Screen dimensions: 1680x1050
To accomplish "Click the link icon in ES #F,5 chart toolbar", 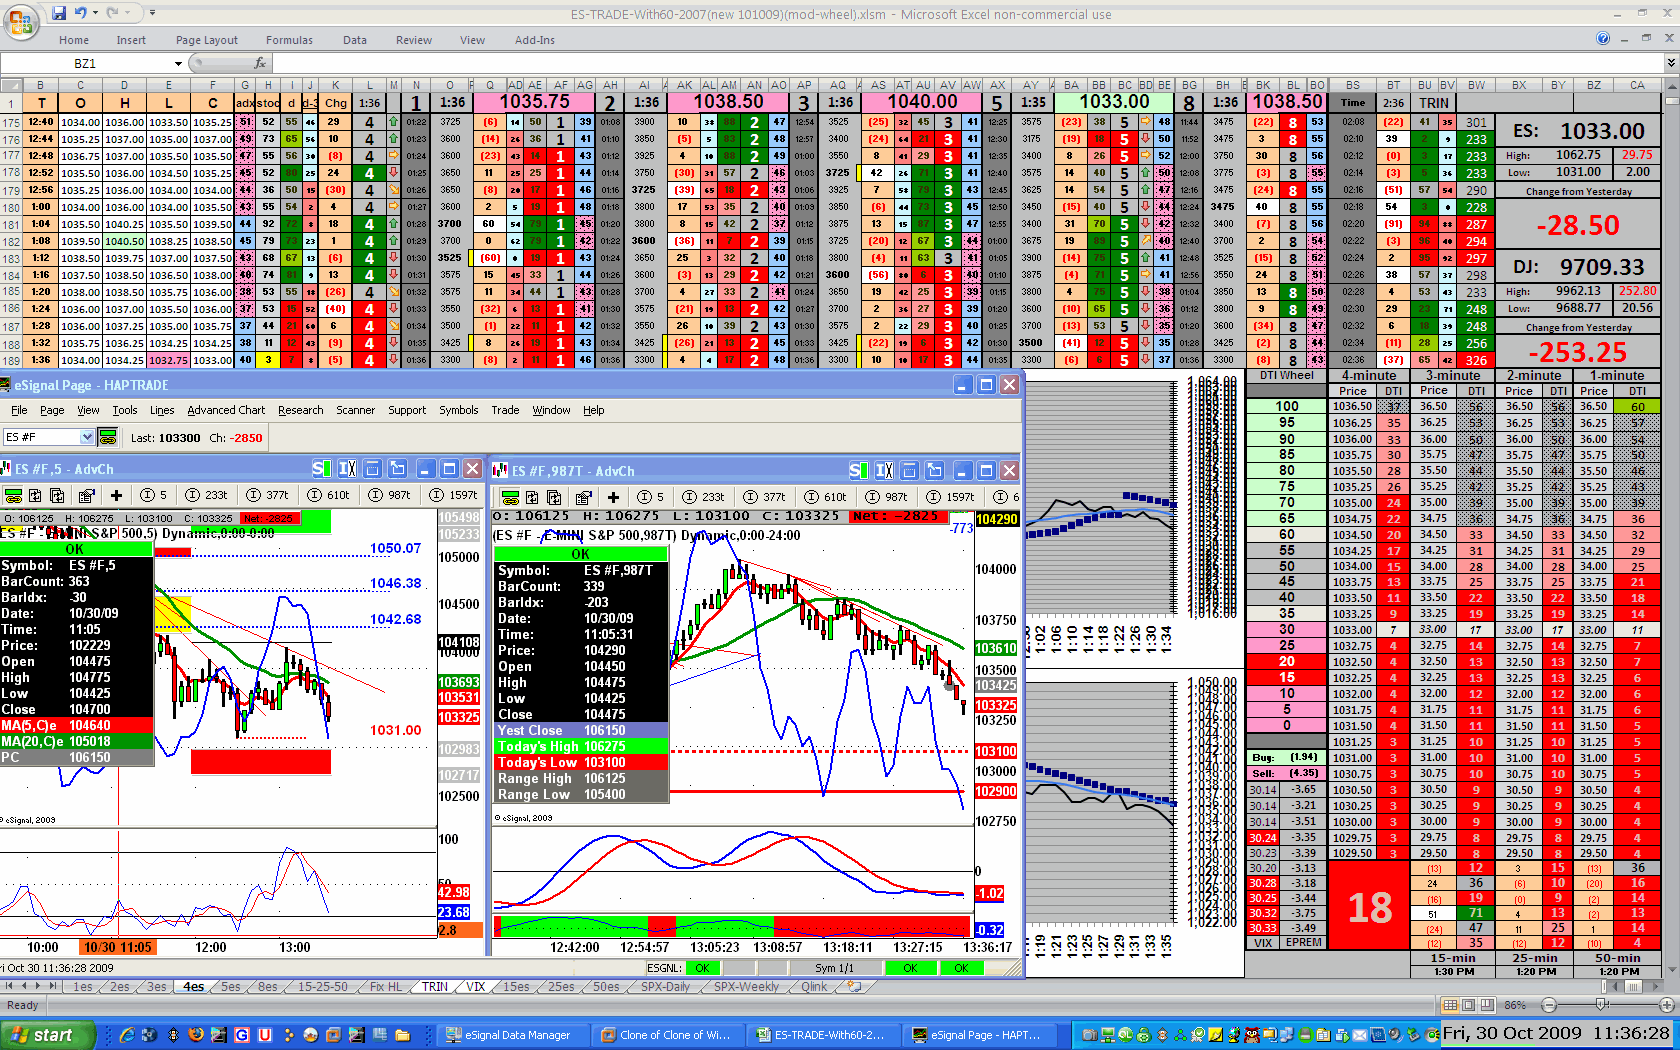I will point(14,495).
